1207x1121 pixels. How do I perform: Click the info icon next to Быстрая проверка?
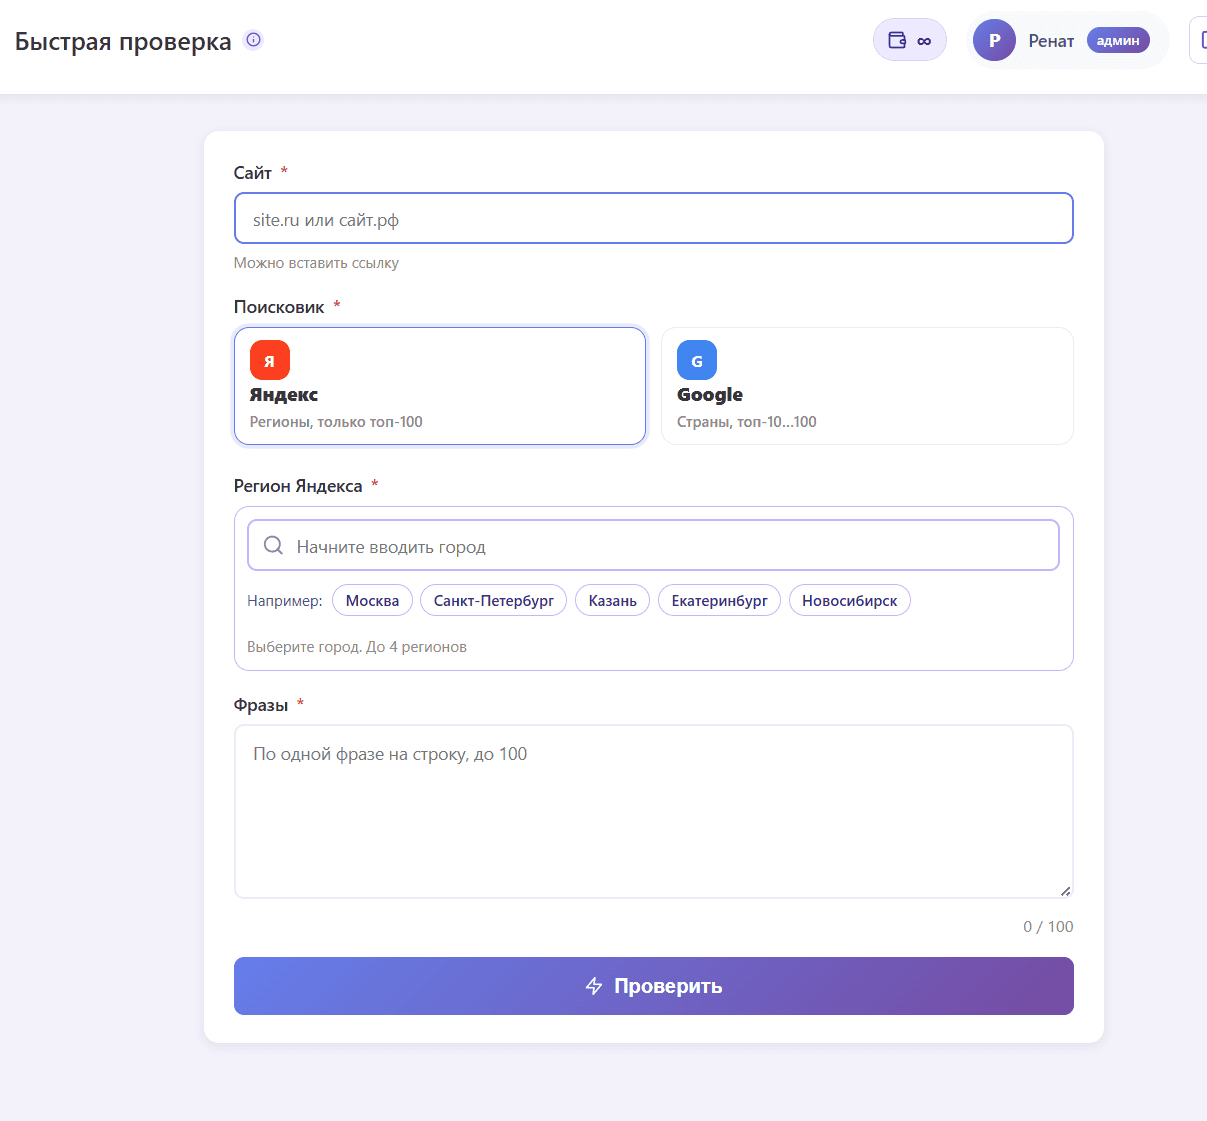pyautogui.click(x=254, y=40)
